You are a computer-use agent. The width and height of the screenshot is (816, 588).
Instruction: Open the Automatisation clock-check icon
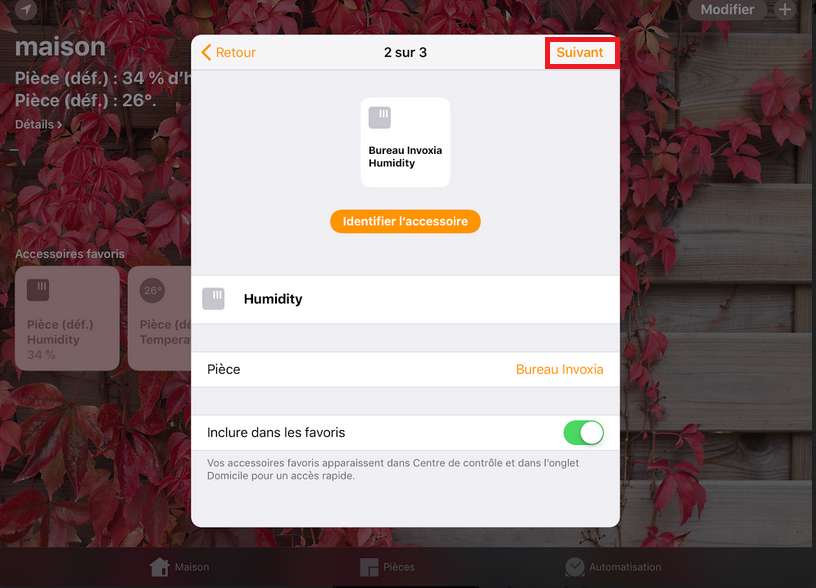[x=575, y=567]
